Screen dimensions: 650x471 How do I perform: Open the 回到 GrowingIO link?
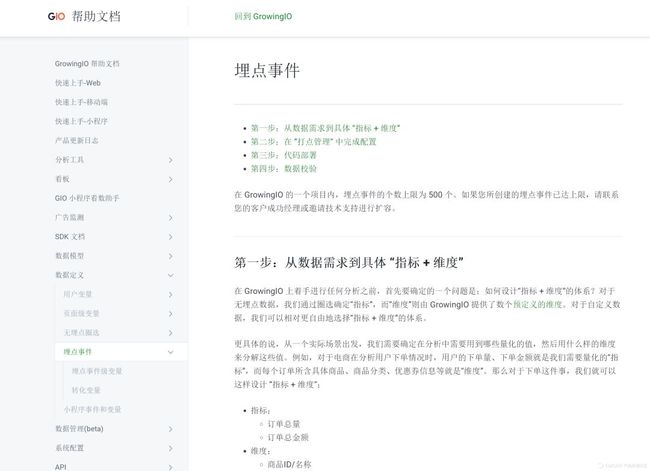[263, 16]
